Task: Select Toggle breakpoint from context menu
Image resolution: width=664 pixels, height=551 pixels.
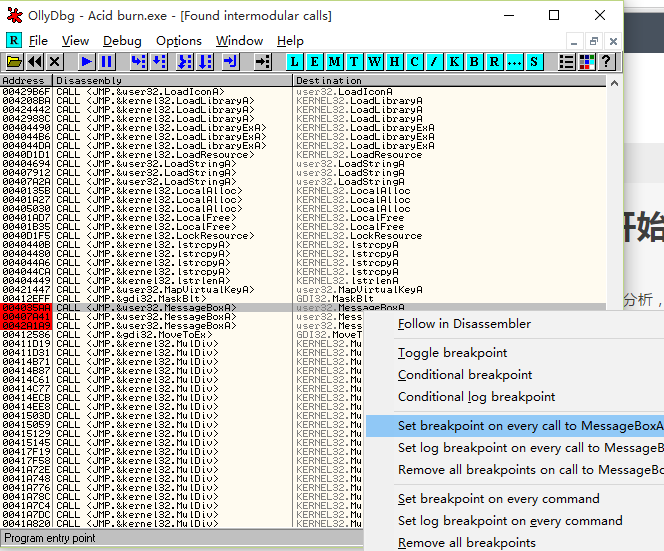Action: [452, 353]
